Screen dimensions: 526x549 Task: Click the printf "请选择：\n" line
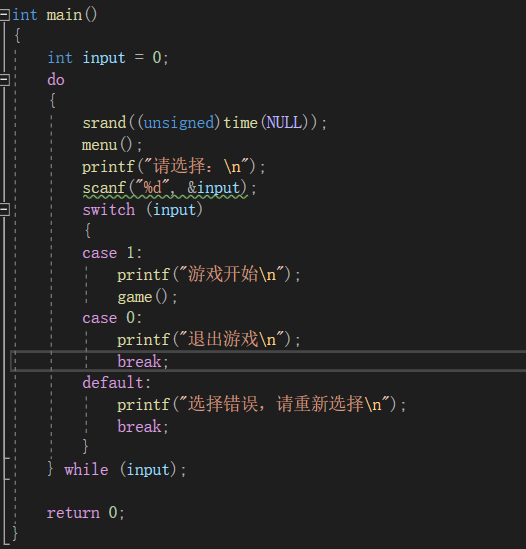[174, 166]
